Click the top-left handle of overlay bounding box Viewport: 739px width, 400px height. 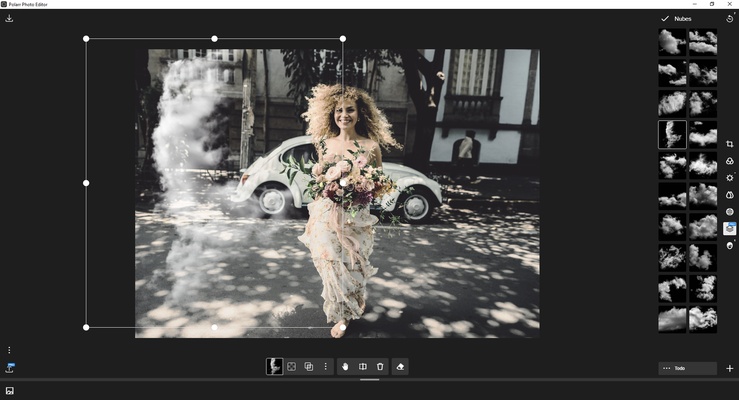coord(86,39)
